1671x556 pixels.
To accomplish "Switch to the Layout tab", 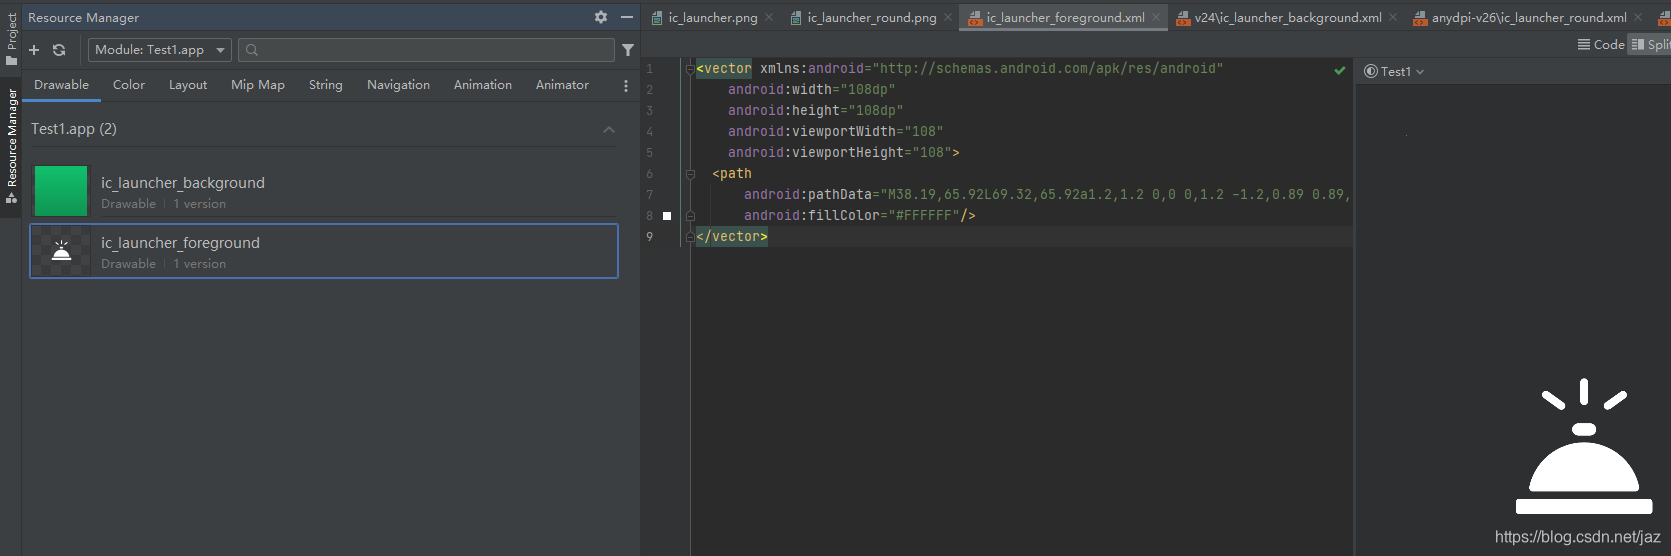I will pos(188,85).
